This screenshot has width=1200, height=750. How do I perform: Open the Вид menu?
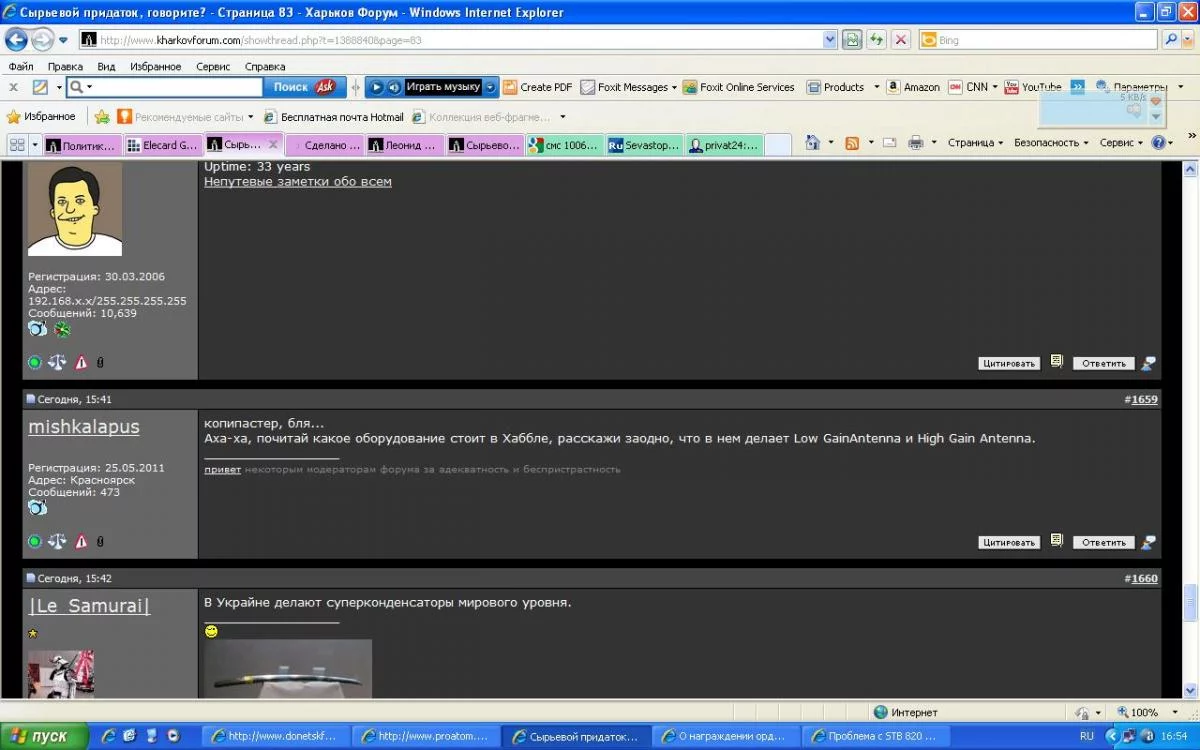[x=106, y=66]
